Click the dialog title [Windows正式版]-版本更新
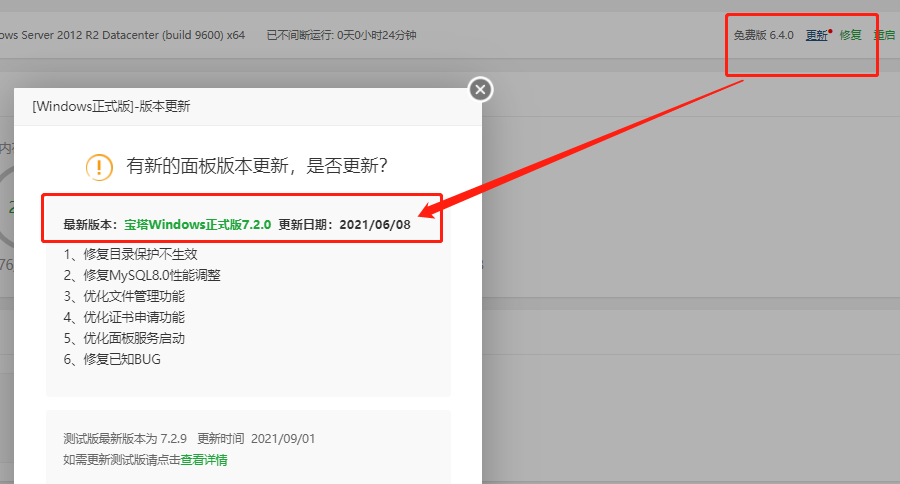The width and height of the screenshot is (900, 484). click(111, 106)
